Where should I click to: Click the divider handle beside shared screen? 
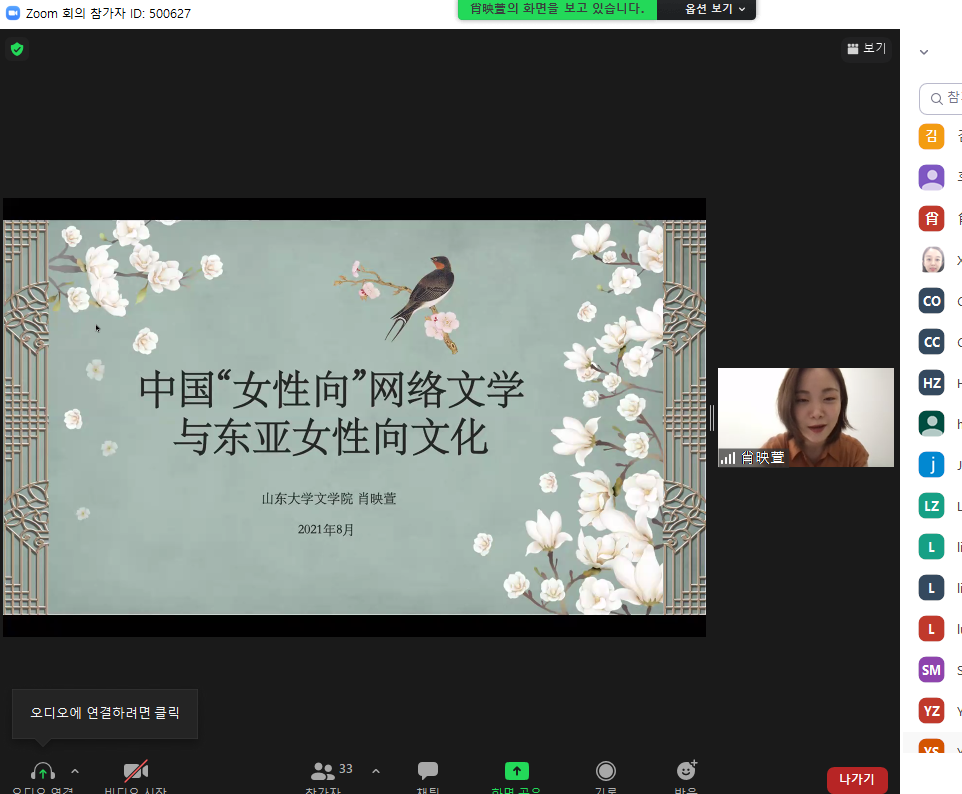(712, 417)
